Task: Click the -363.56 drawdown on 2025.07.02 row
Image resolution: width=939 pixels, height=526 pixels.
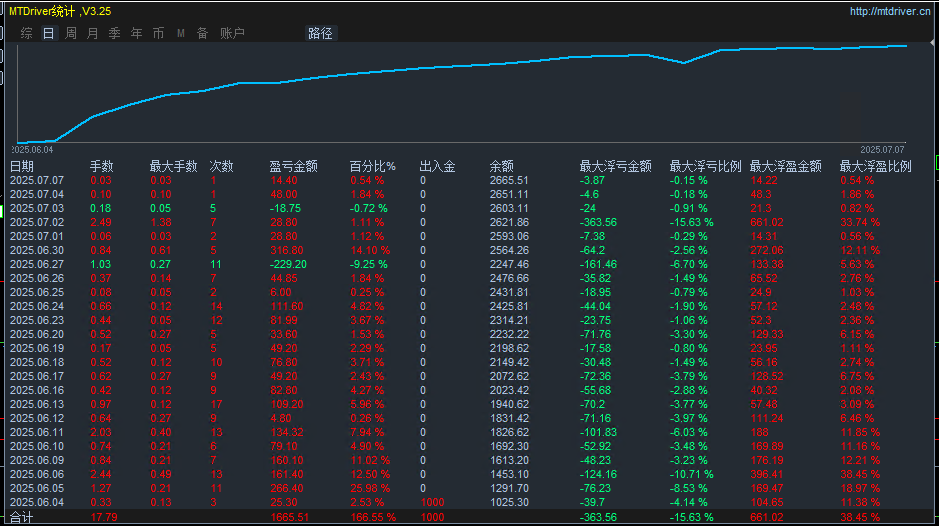Action: point(598,222)
